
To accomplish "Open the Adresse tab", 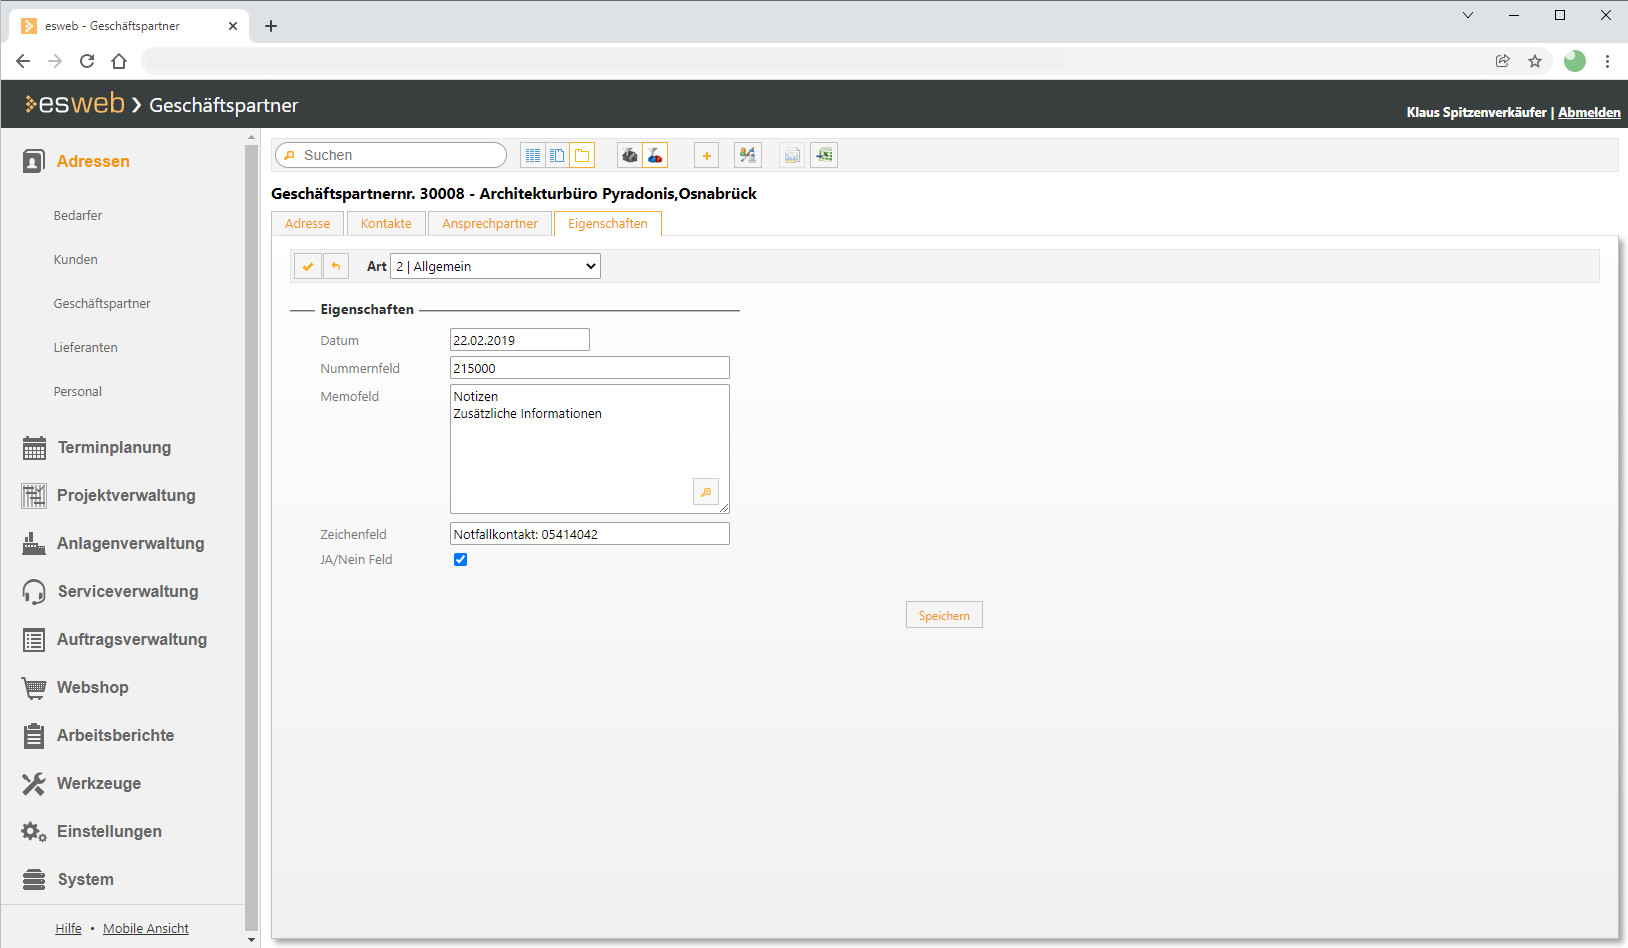I will click(307, 224).
